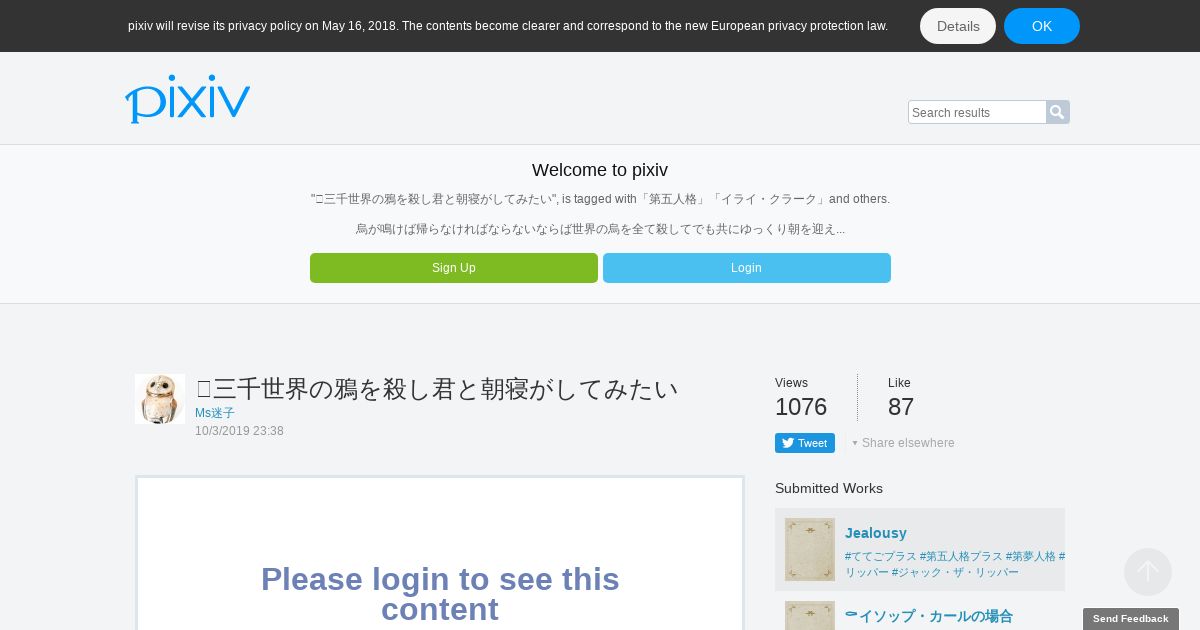The height and width of the screenshot is (630, 1200).
Task: Open the イソップ・カールの場合 title link
Action: tap(929, 616)
